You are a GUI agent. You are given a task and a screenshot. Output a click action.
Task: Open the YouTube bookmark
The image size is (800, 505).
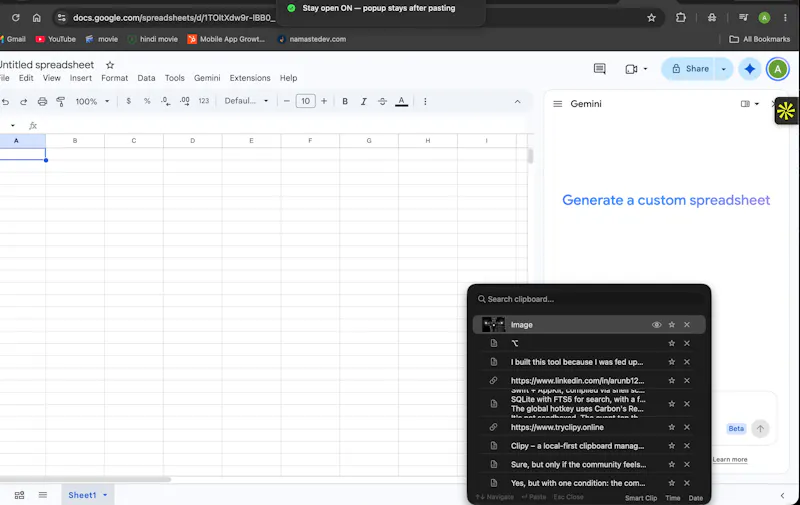pos(56,39)
